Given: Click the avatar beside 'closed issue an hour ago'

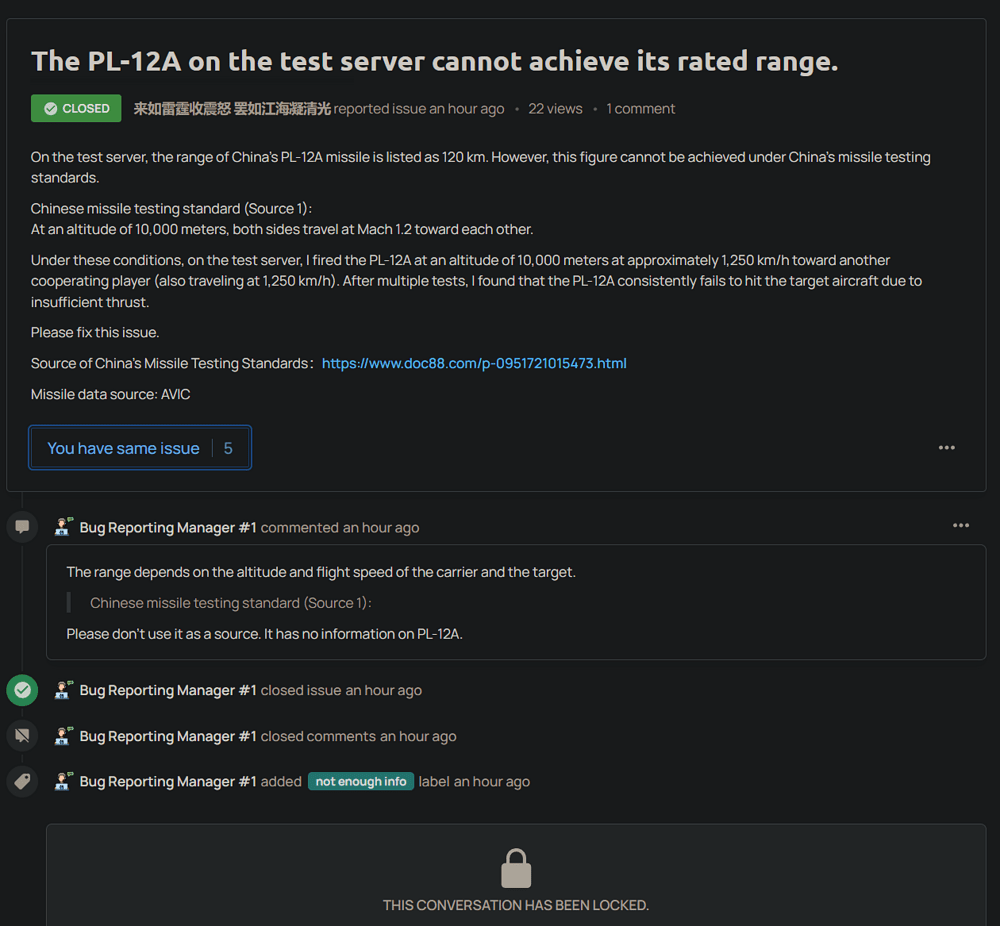Looking at the screenshot, I should click(64, 690).
